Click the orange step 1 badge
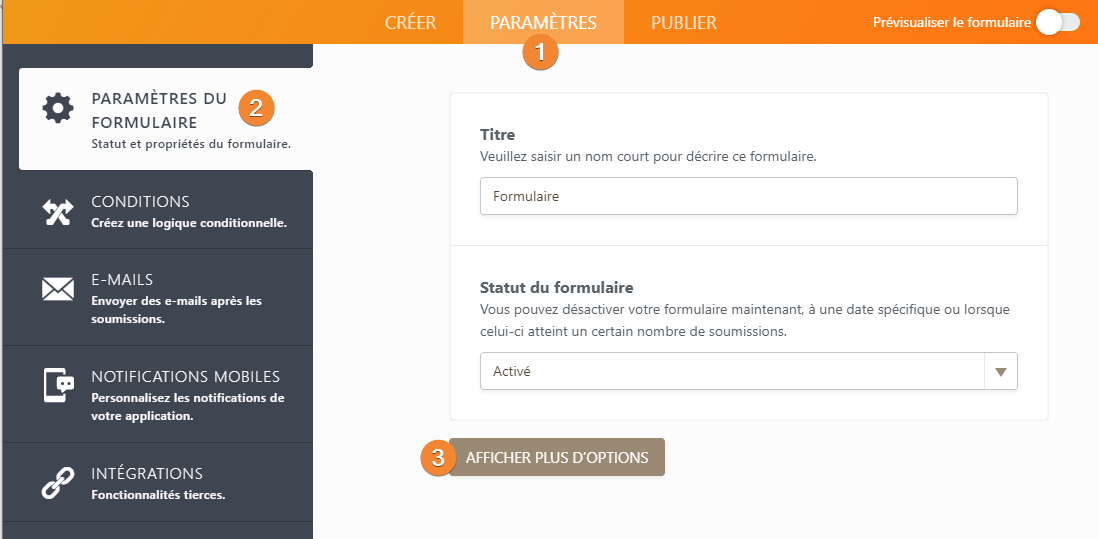Viewport: 1098px width, 539px height. 540,52
